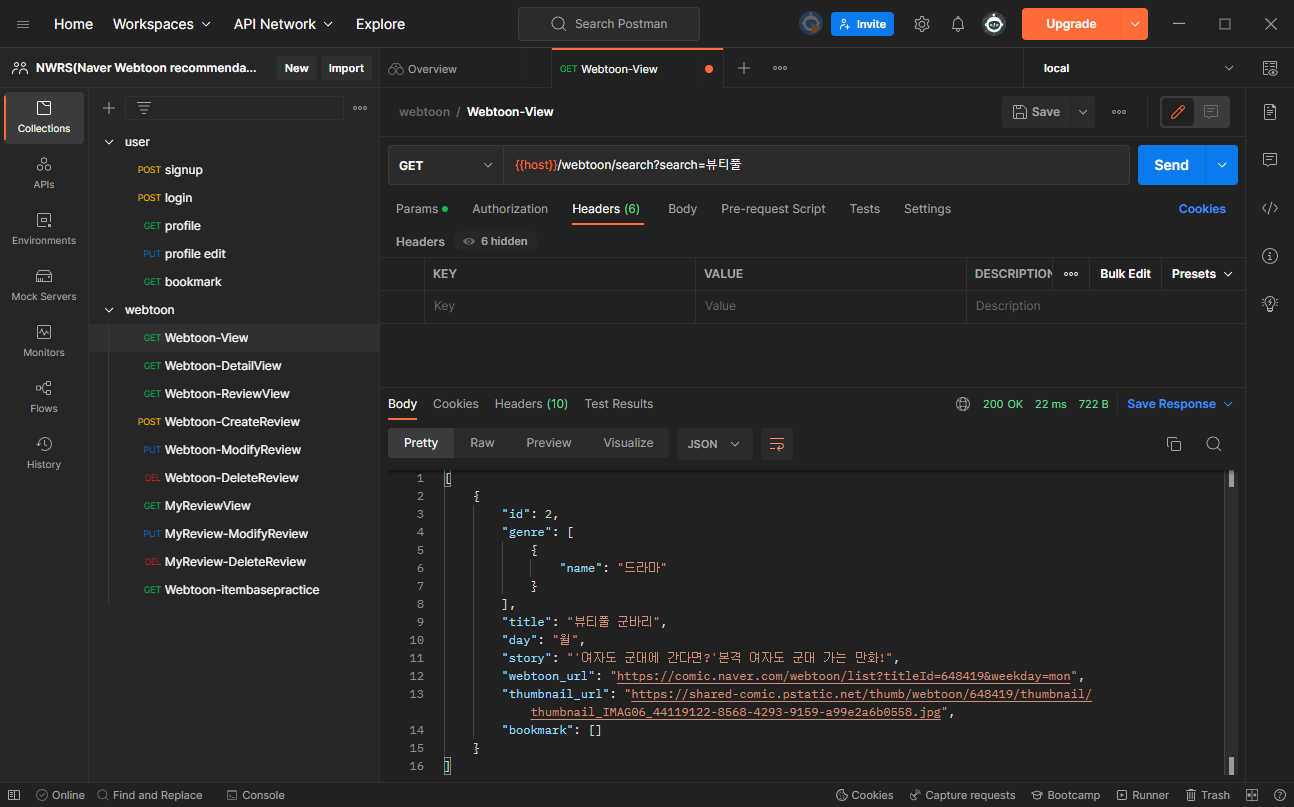The width and height of the screenshot is (1294, 807).
Task: Open the GET method dropdown
Action: click(446, 165)
